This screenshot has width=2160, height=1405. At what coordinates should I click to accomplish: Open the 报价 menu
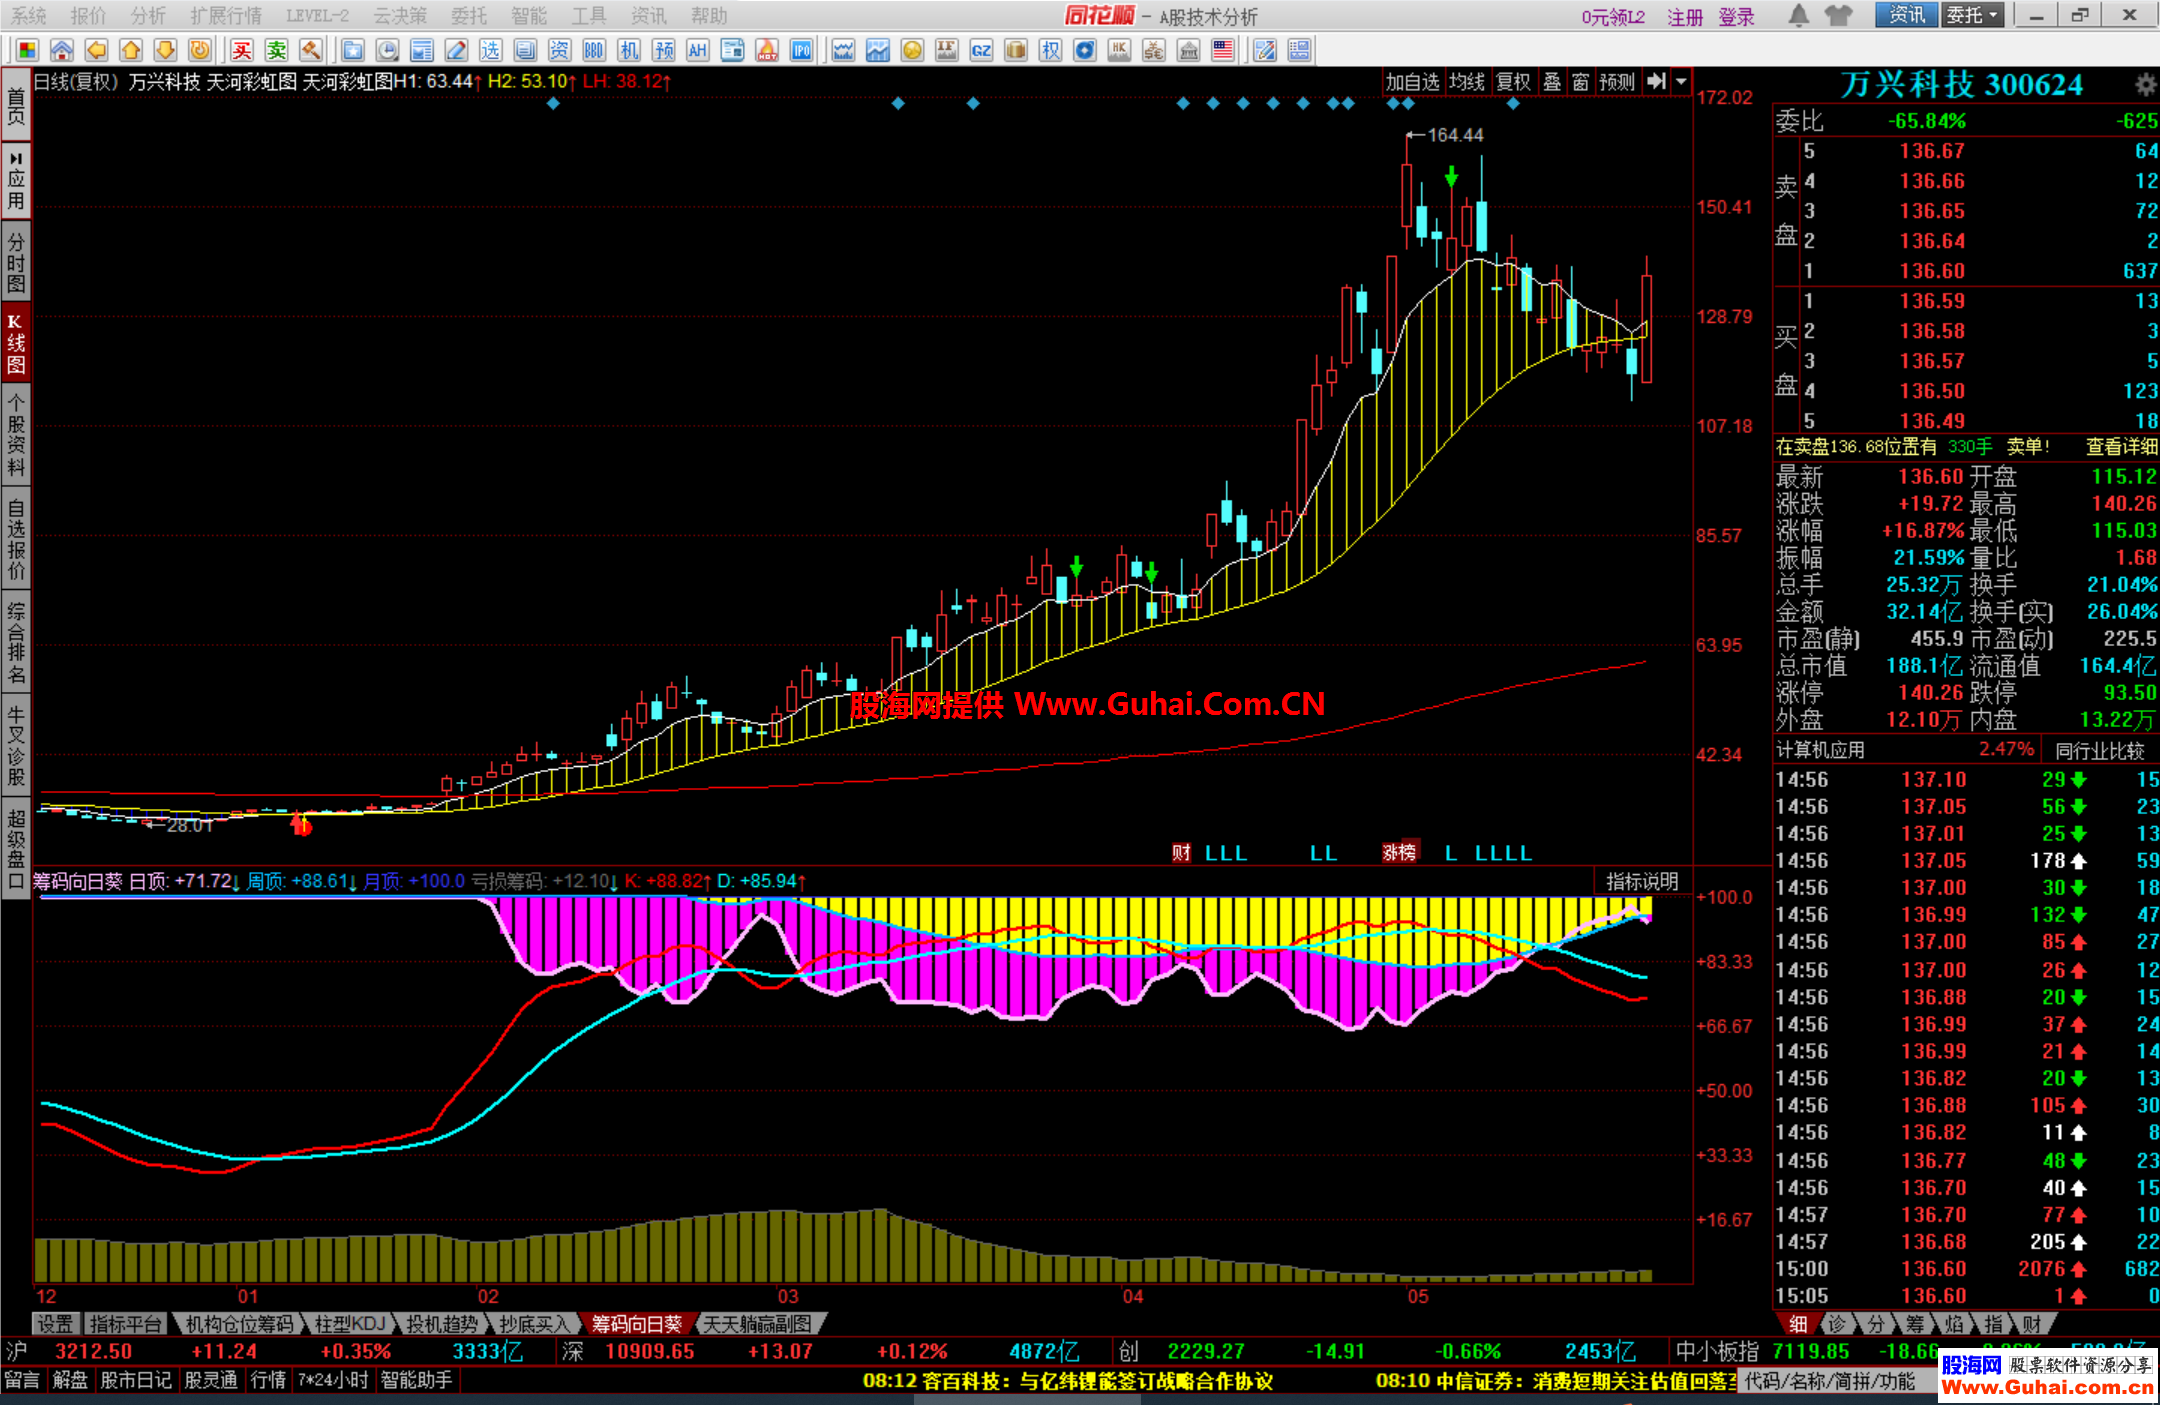[88, 16]
